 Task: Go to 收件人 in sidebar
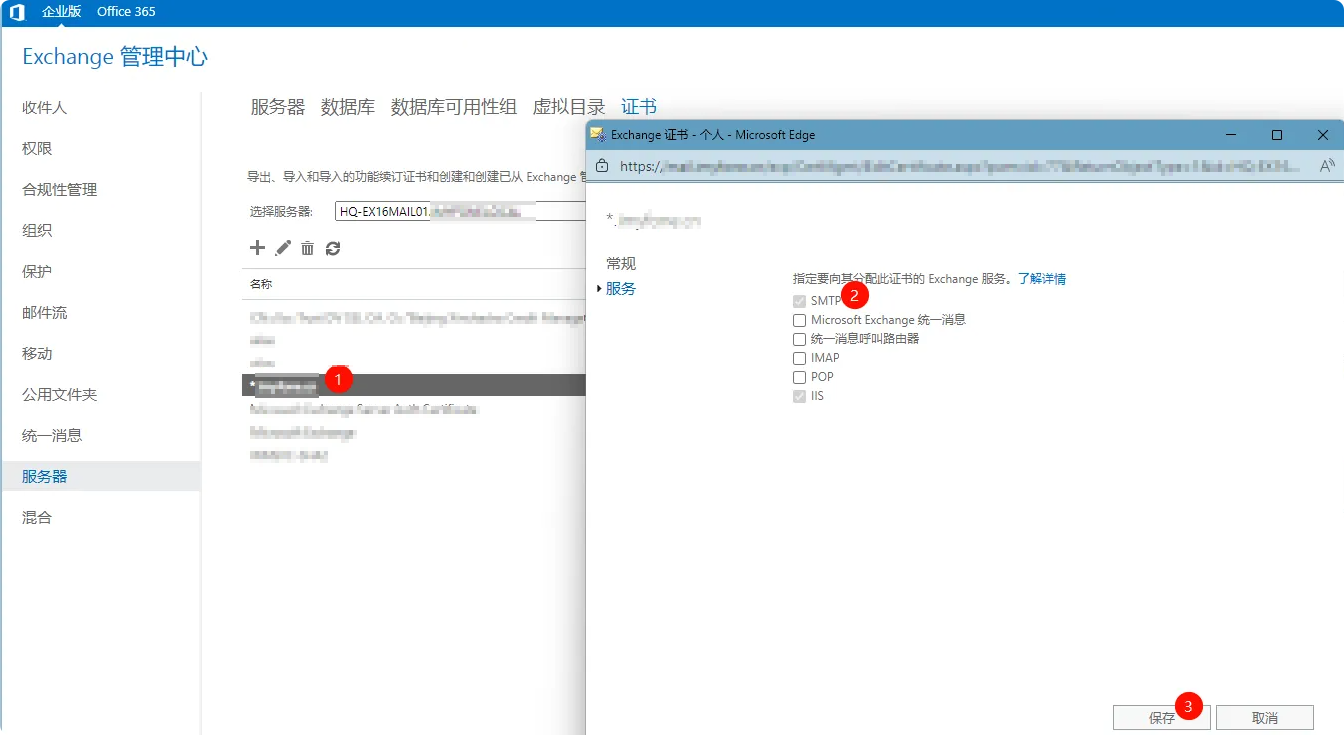coord(45,107)
